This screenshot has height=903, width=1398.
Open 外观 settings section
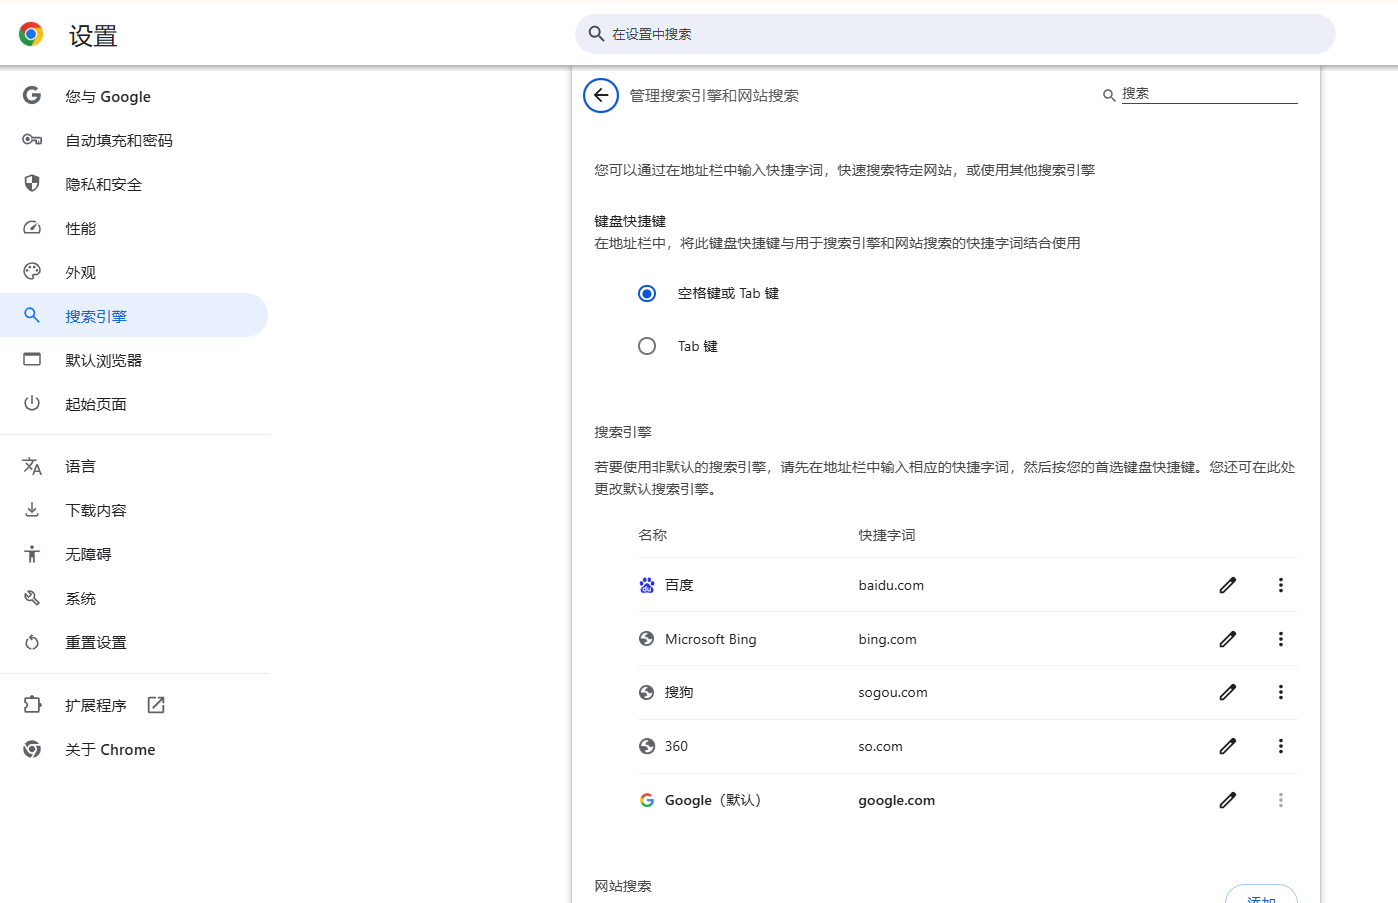click(x=134, y=272)
